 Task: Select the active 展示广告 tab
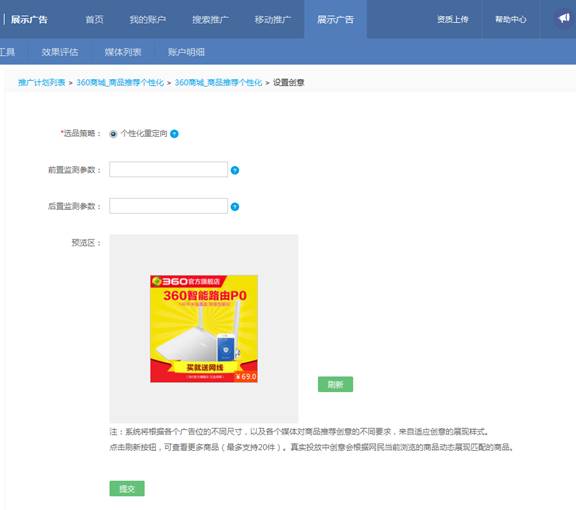tap(335, 19)
